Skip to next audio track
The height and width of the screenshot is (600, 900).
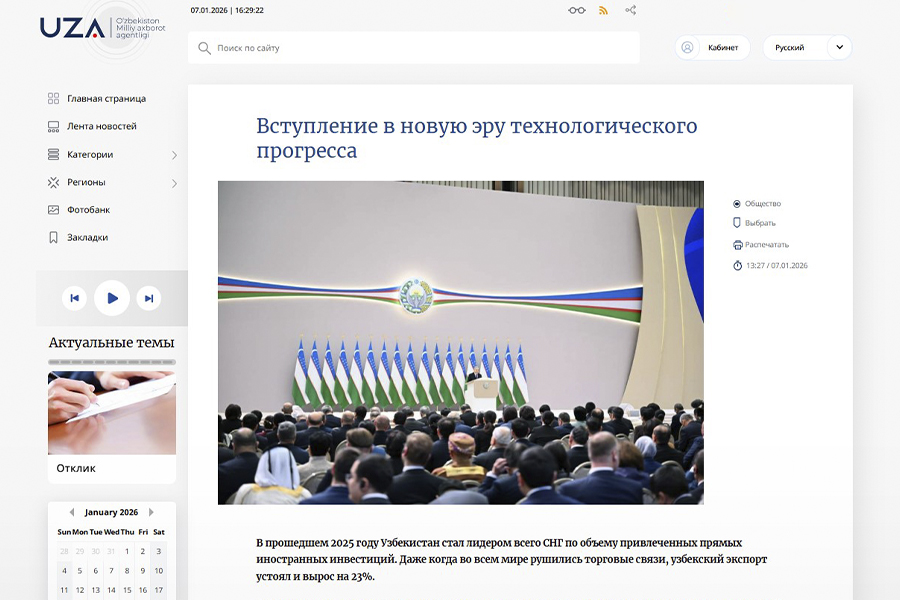coord(148,297)
